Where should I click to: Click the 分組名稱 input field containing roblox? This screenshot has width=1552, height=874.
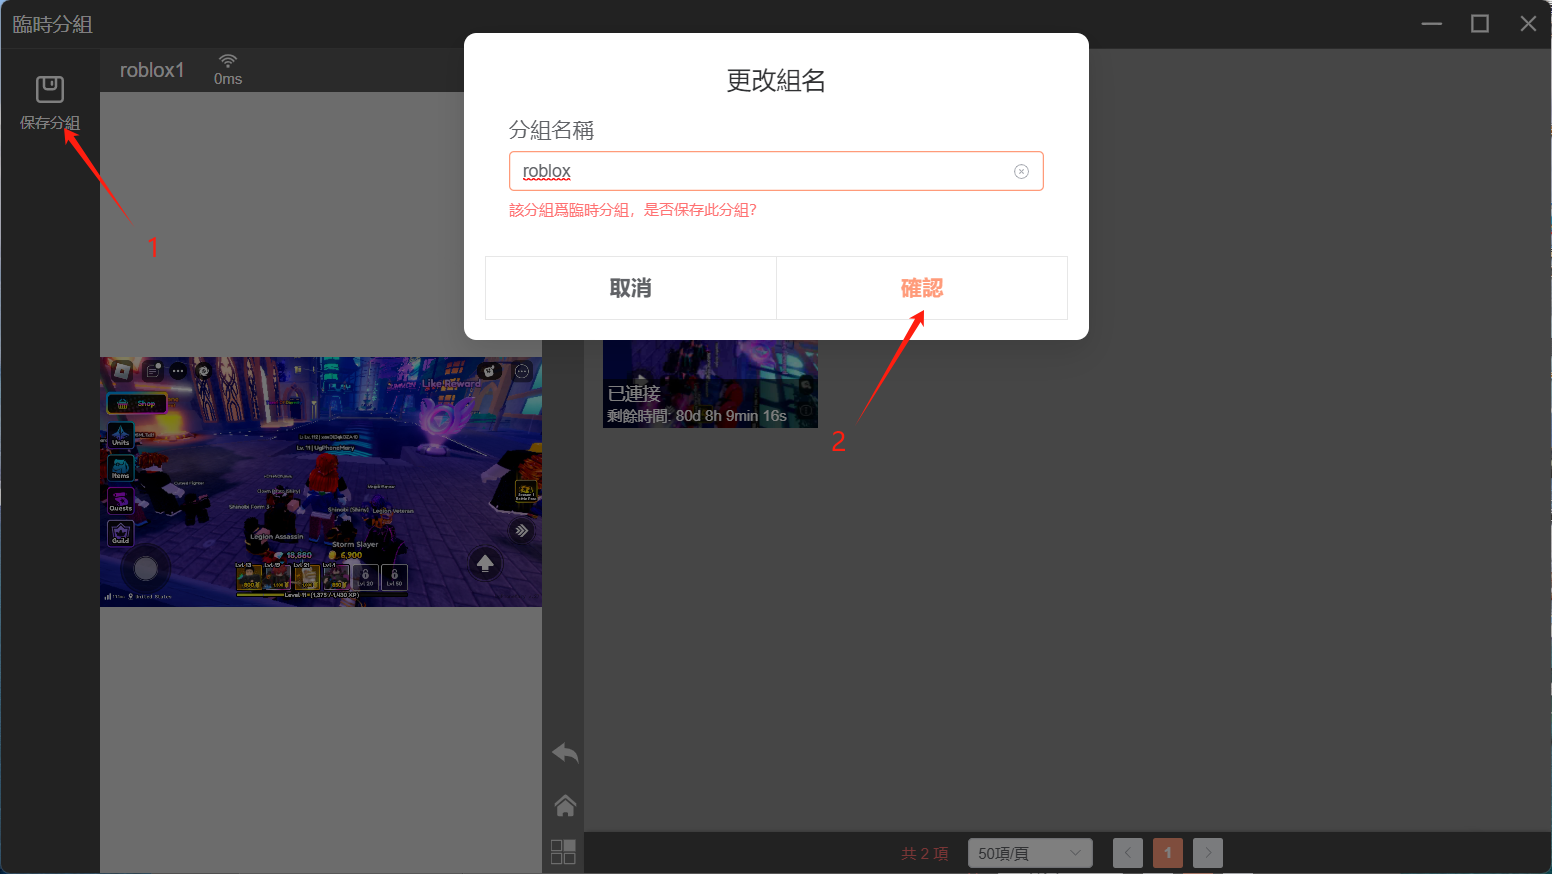coord(776,171)
